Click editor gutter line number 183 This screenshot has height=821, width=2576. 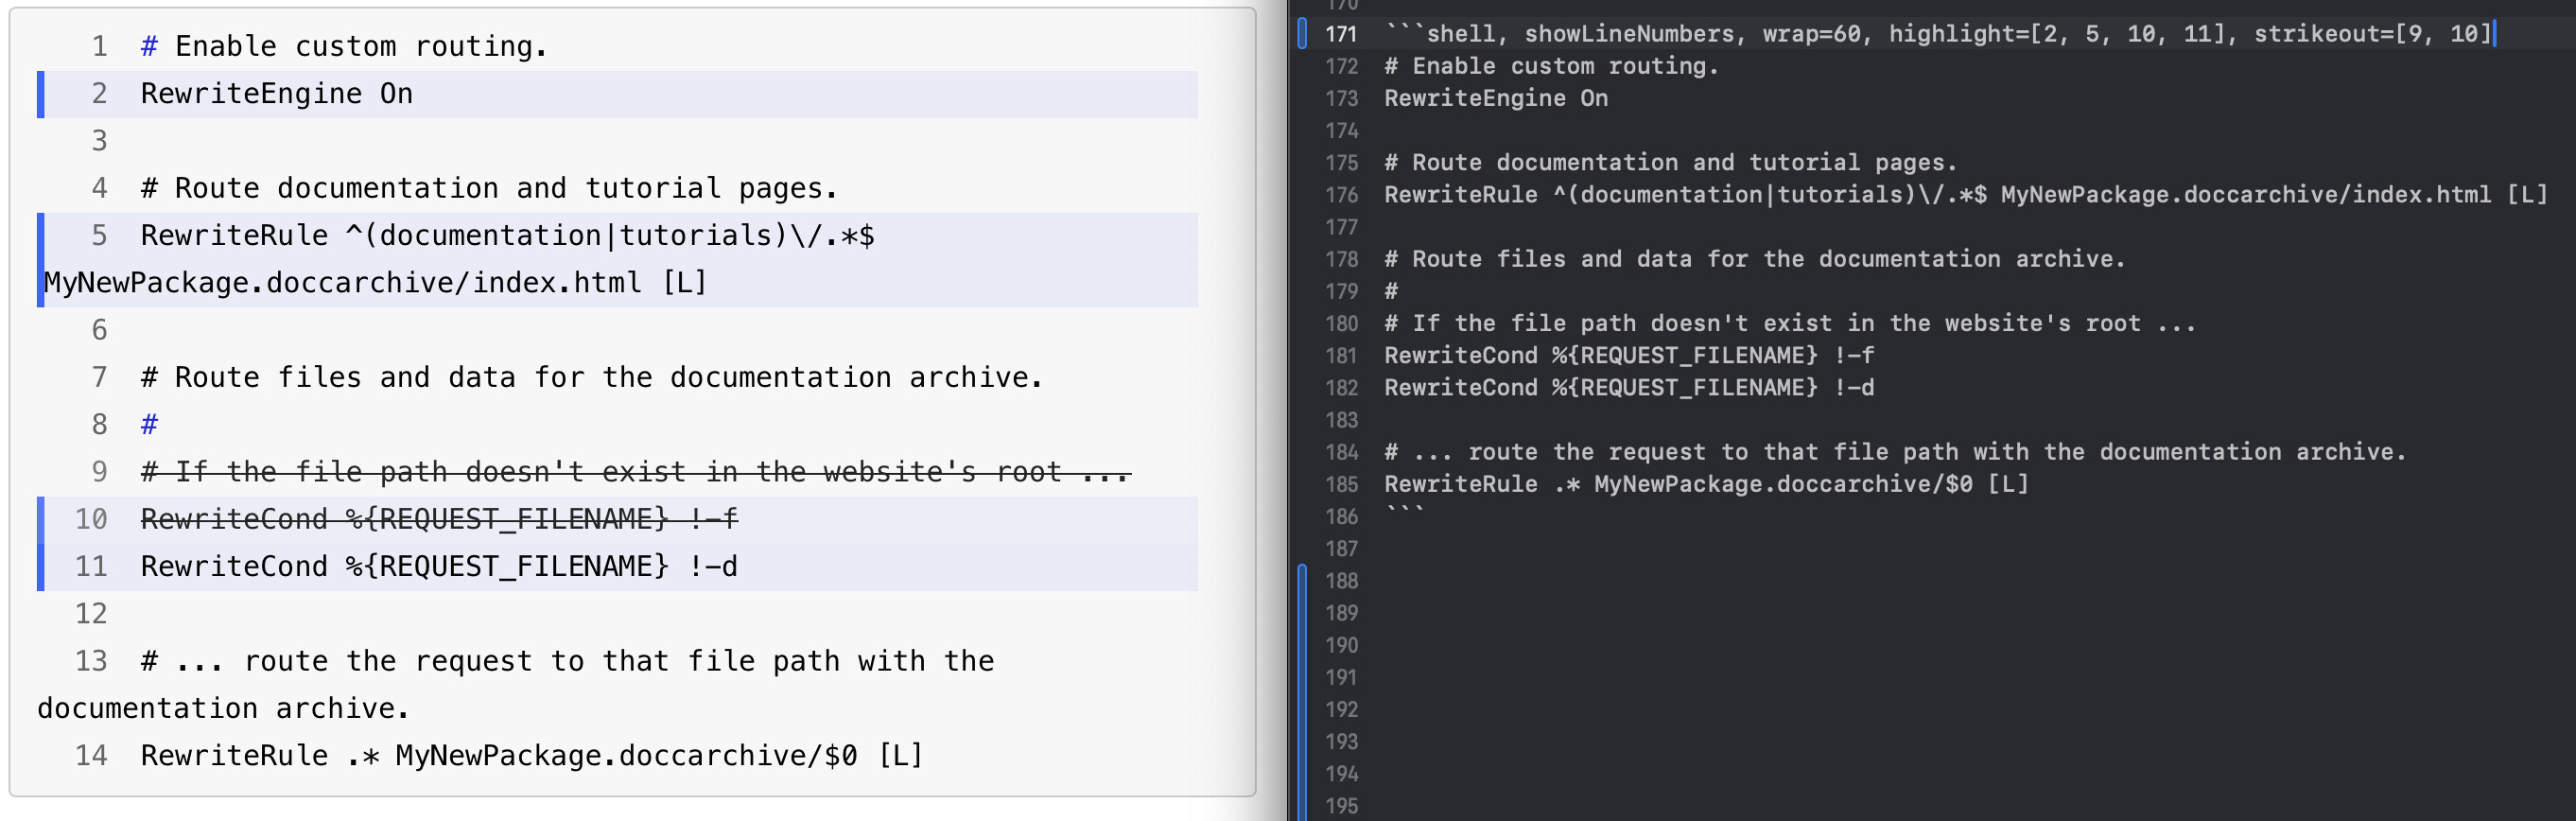(x=1341, y=420)
